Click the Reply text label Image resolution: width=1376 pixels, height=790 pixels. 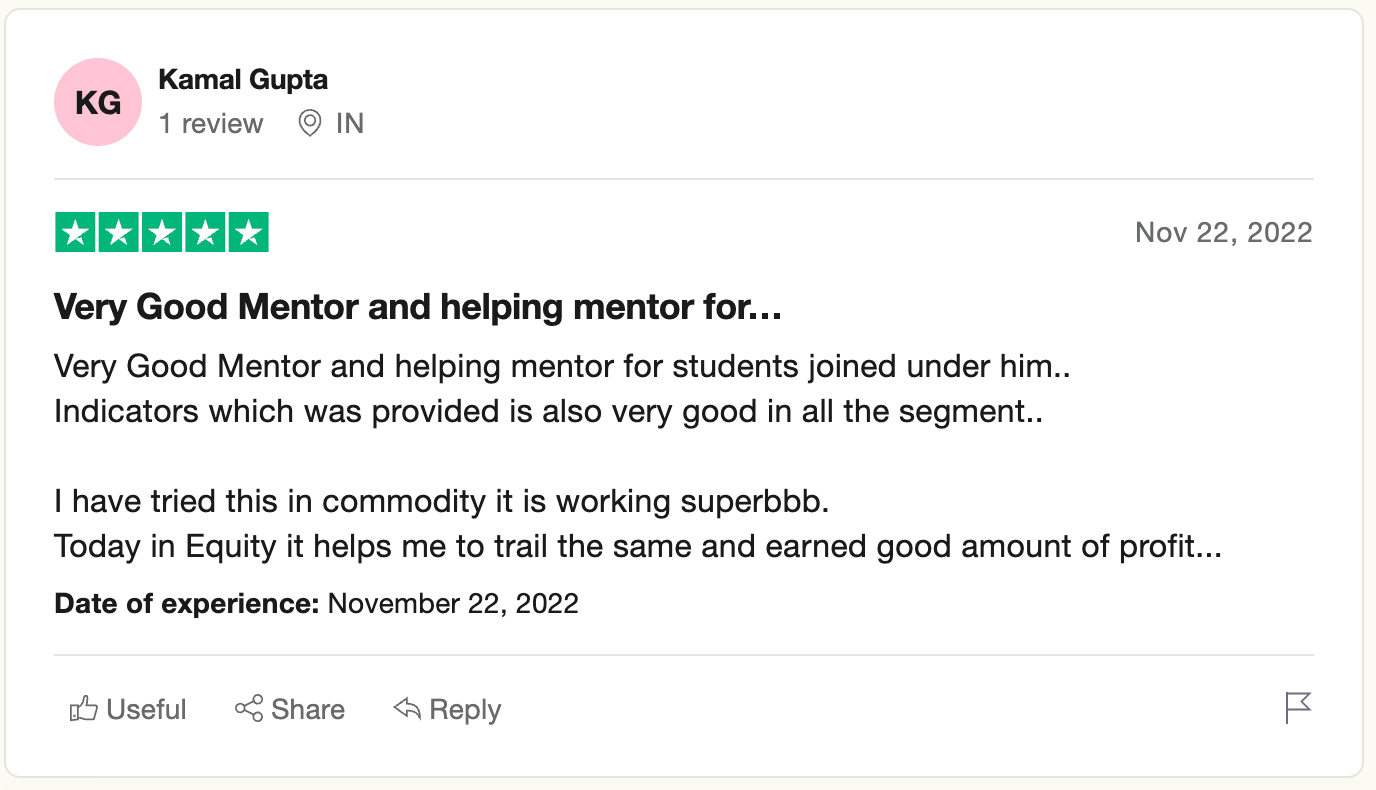pyautogui.click(x=465, y=710)
